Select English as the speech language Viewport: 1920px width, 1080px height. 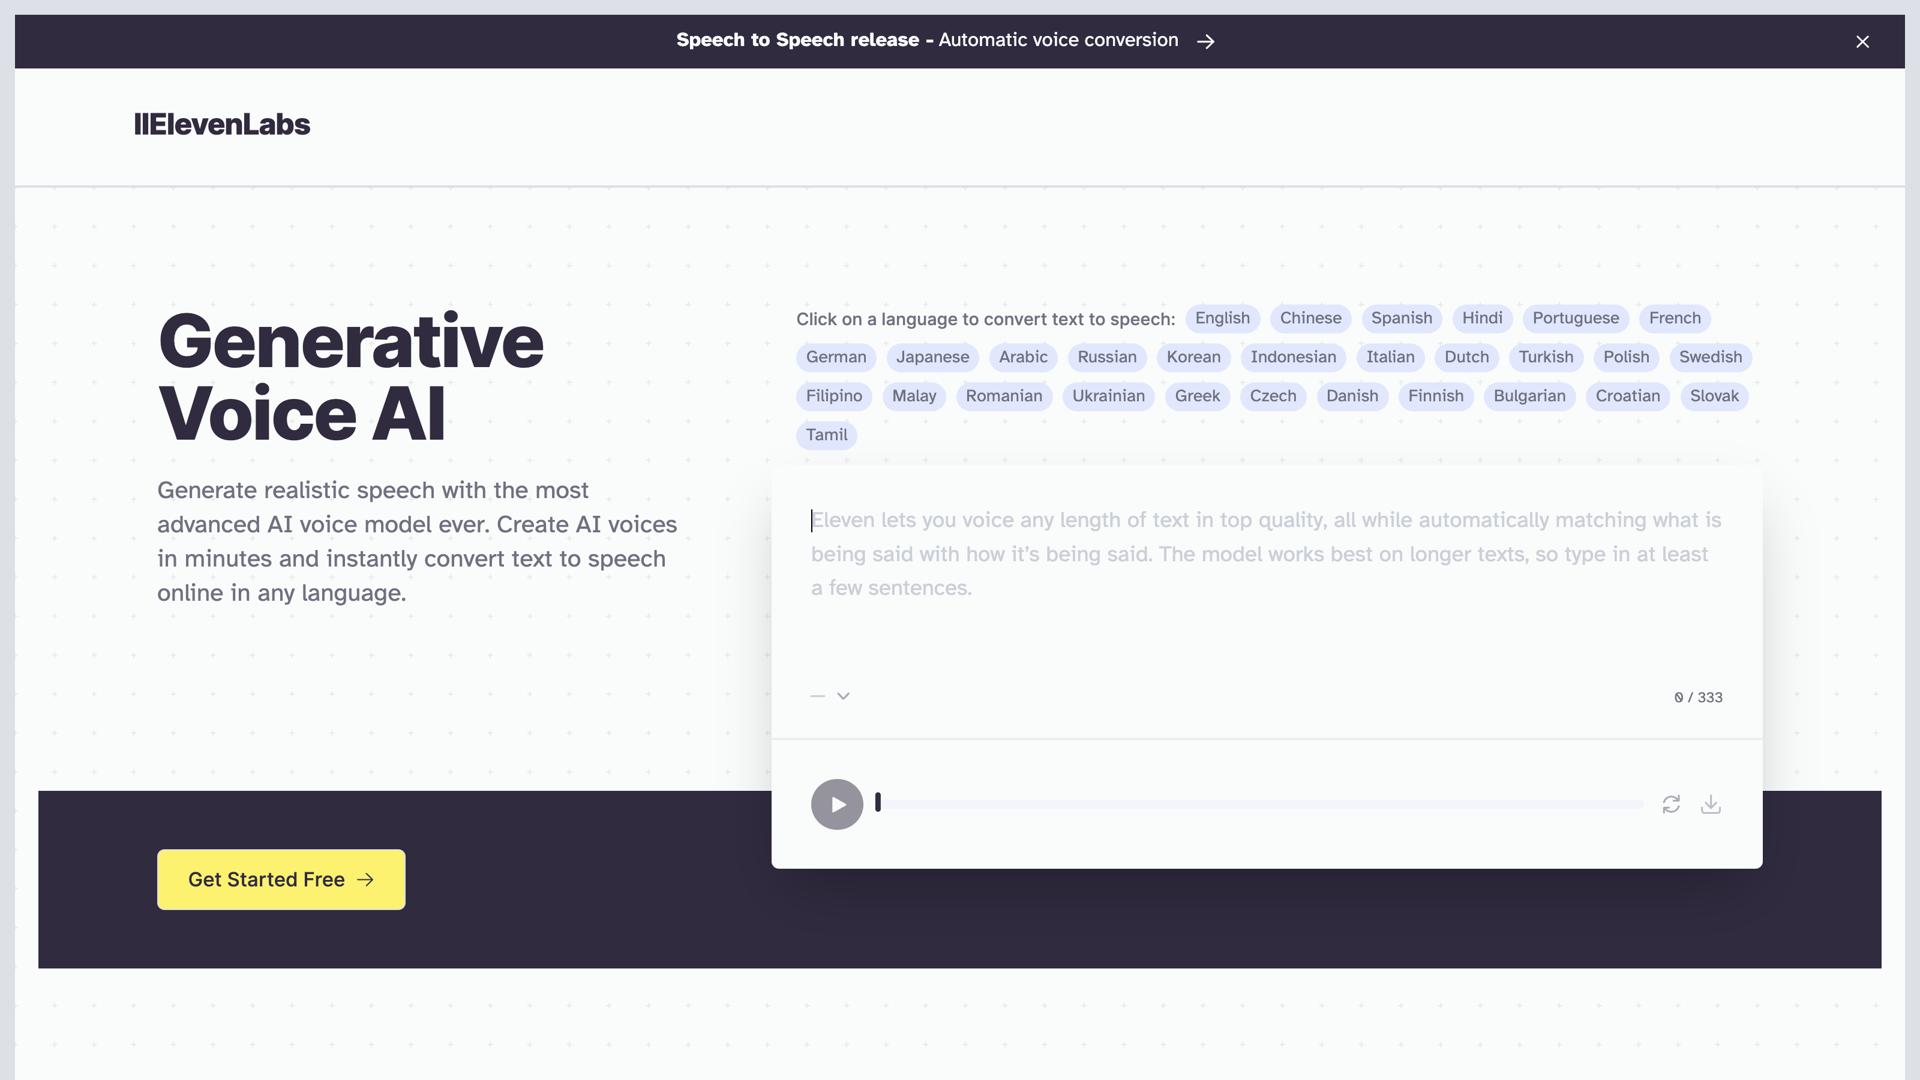tap(1221, 318)
